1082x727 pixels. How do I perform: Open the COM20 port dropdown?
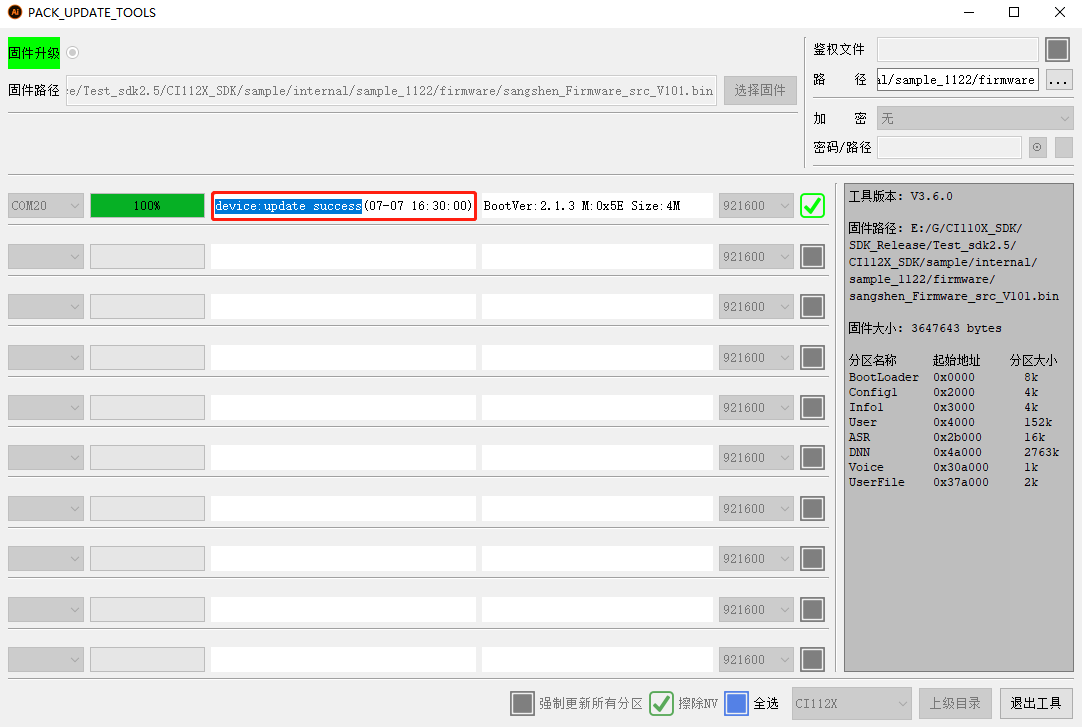[x=46, y=206]
